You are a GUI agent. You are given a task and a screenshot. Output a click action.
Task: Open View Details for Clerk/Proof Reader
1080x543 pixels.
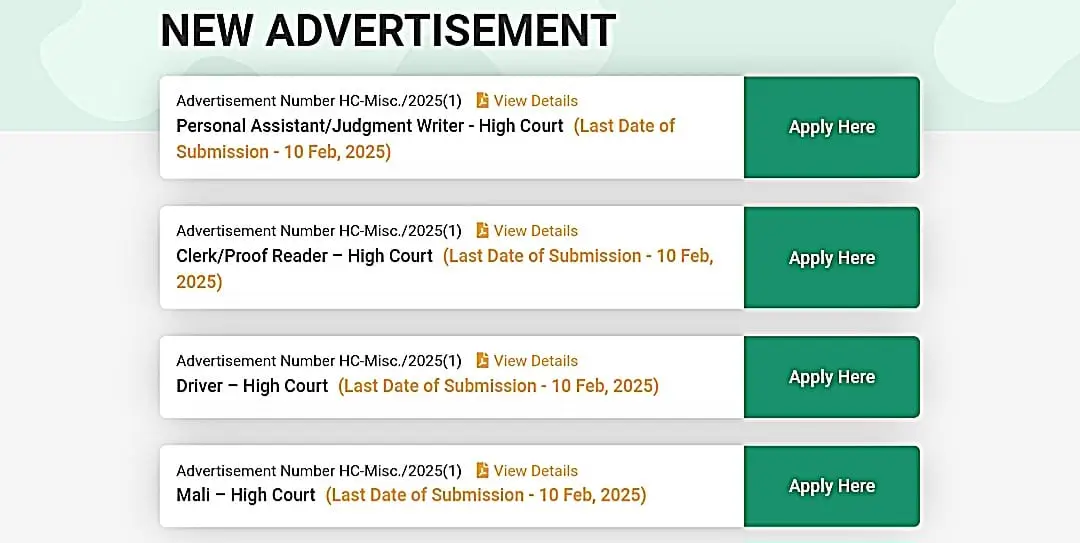point(536,231)
